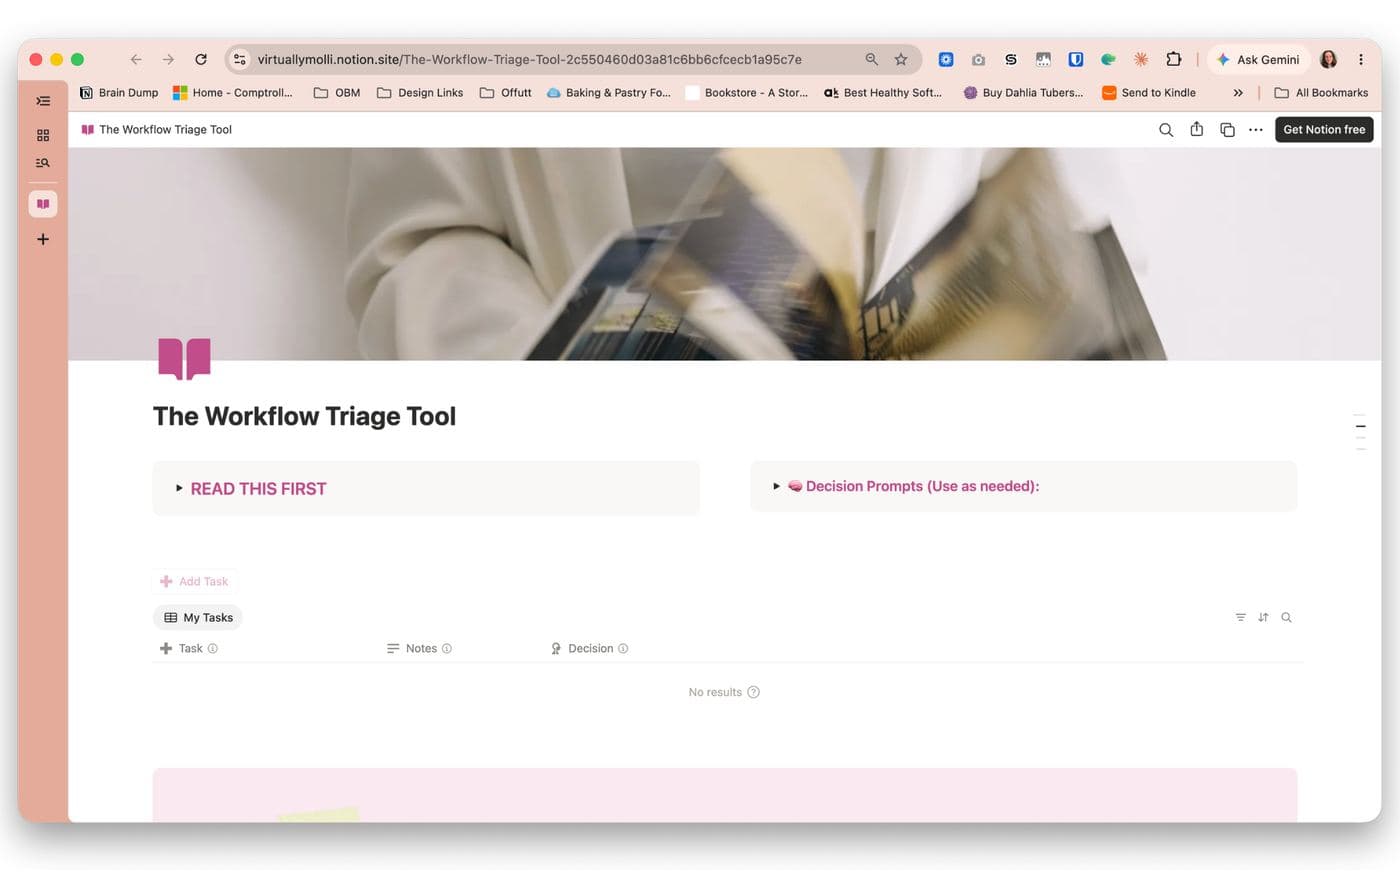This screenshot has width=1400, height=875.
Task: Search the Notion page with magnifier icon
Action: [x=1166, y=130]
